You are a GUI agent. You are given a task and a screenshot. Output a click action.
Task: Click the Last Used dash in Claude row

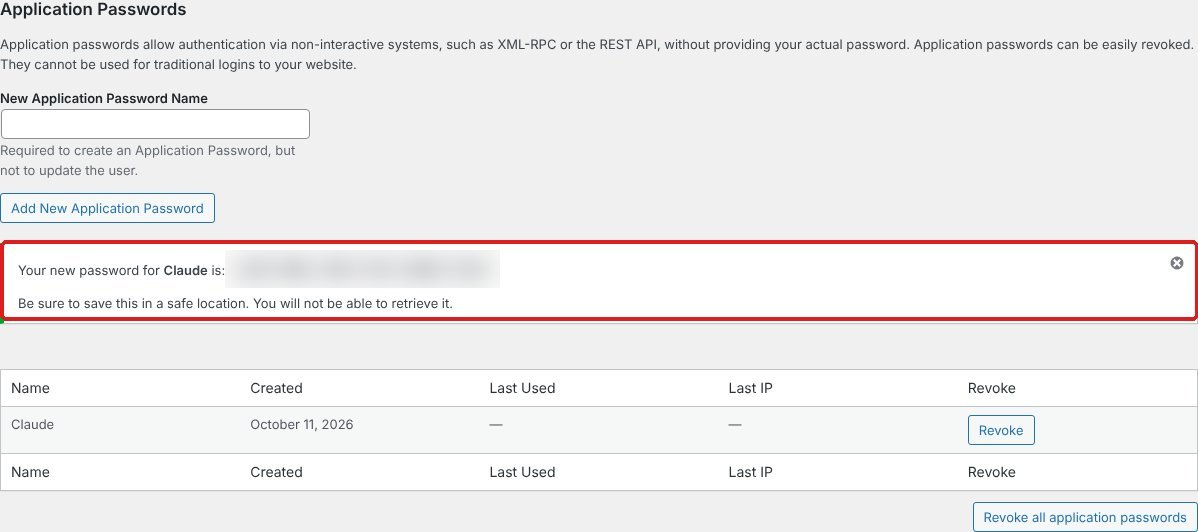pyautogui.click(x=496, y=424)
